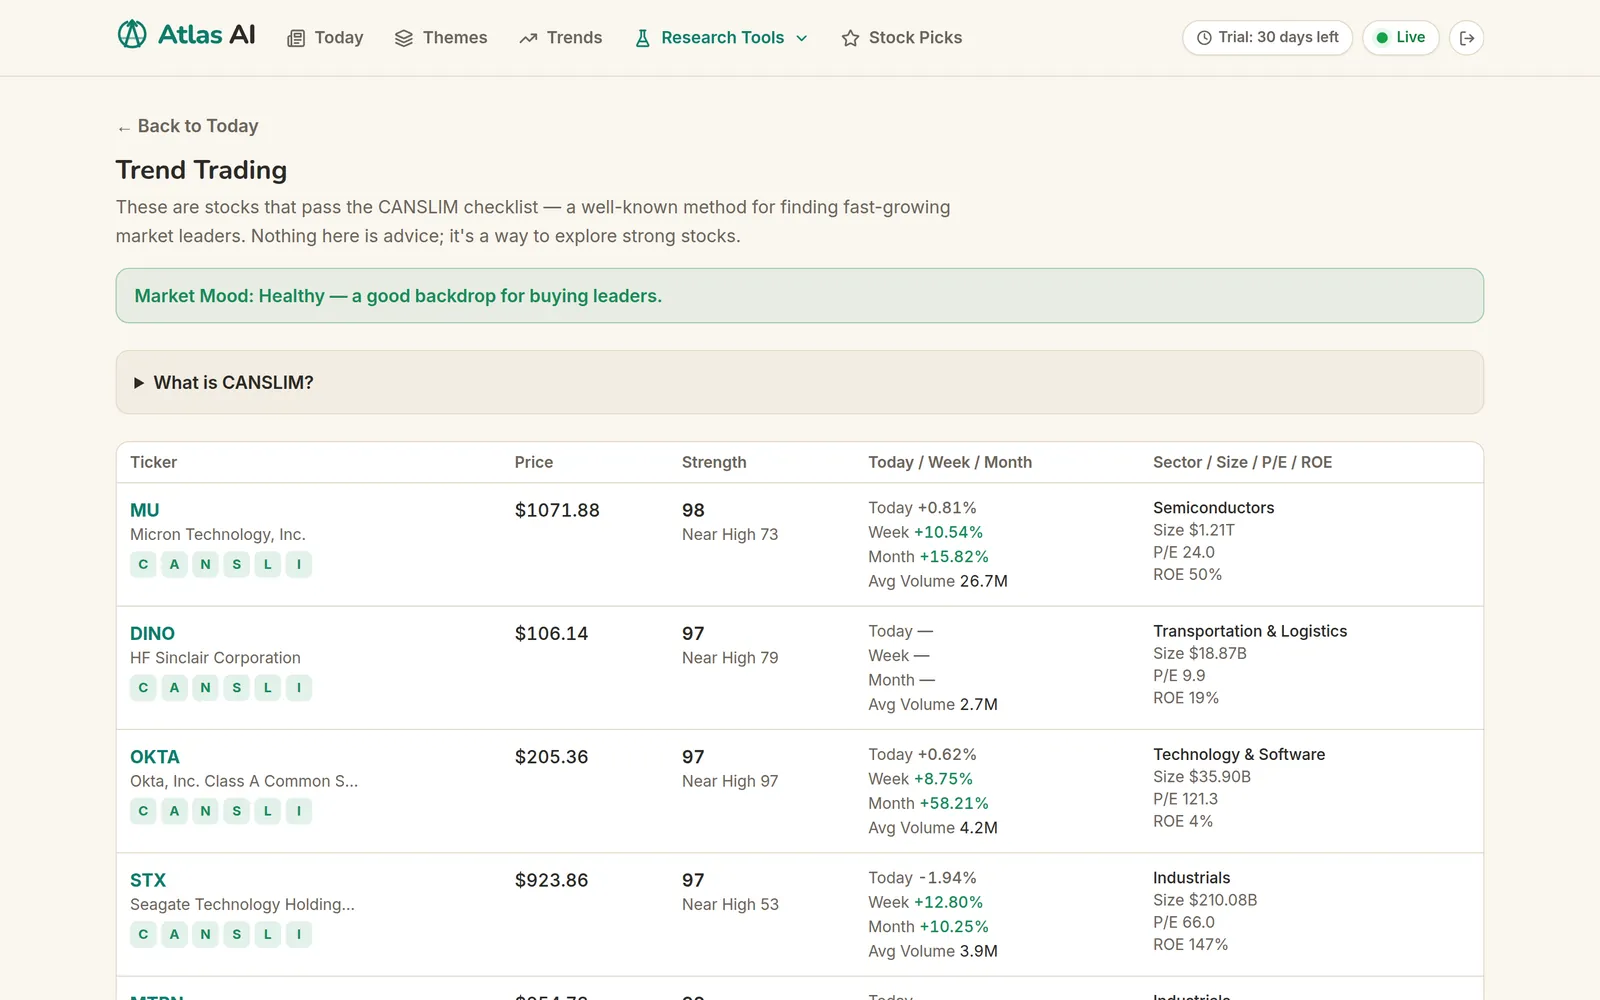Image resolution: width=1600 pixels, height=1000 pixels.
Task: Click the Ticker column header
Action: [153, 462]
